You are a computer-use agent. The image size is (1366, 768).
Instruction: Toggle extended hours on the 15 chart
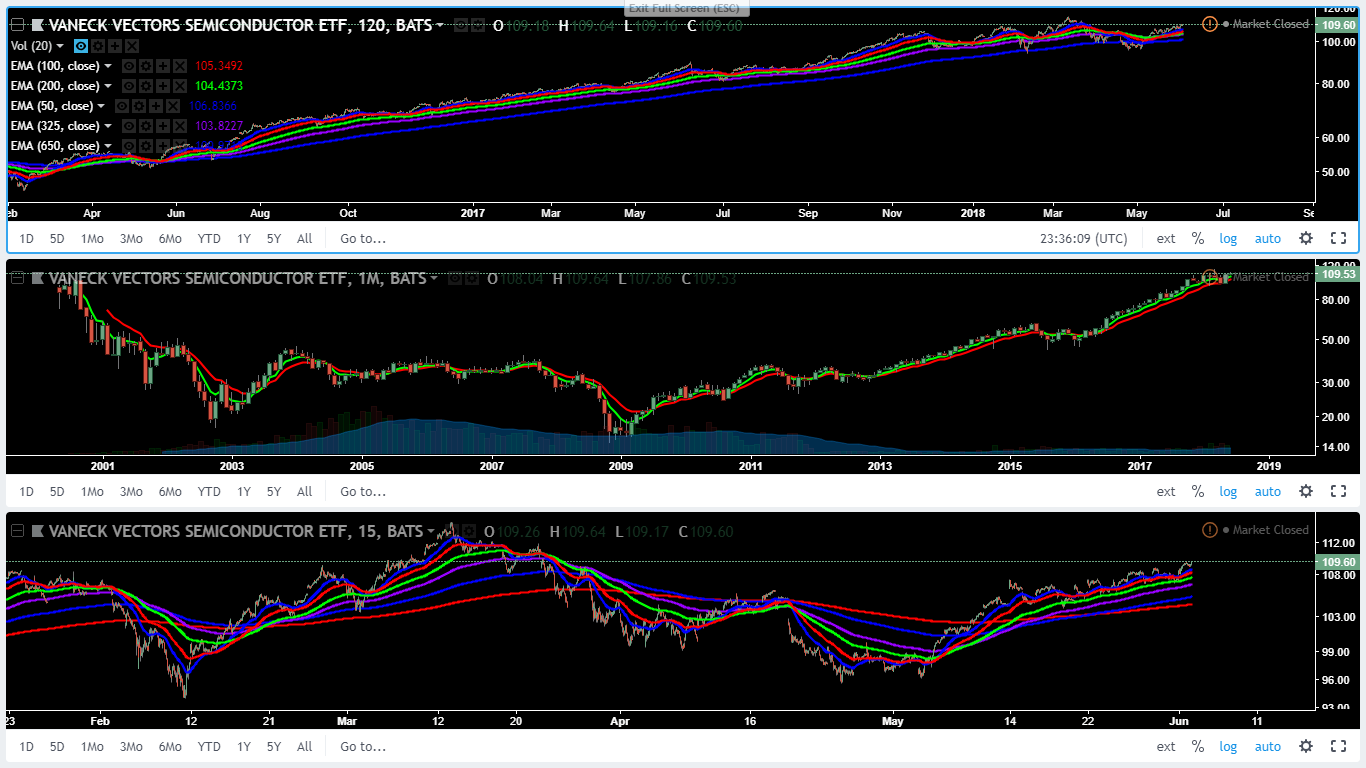tap(1166, 746)
